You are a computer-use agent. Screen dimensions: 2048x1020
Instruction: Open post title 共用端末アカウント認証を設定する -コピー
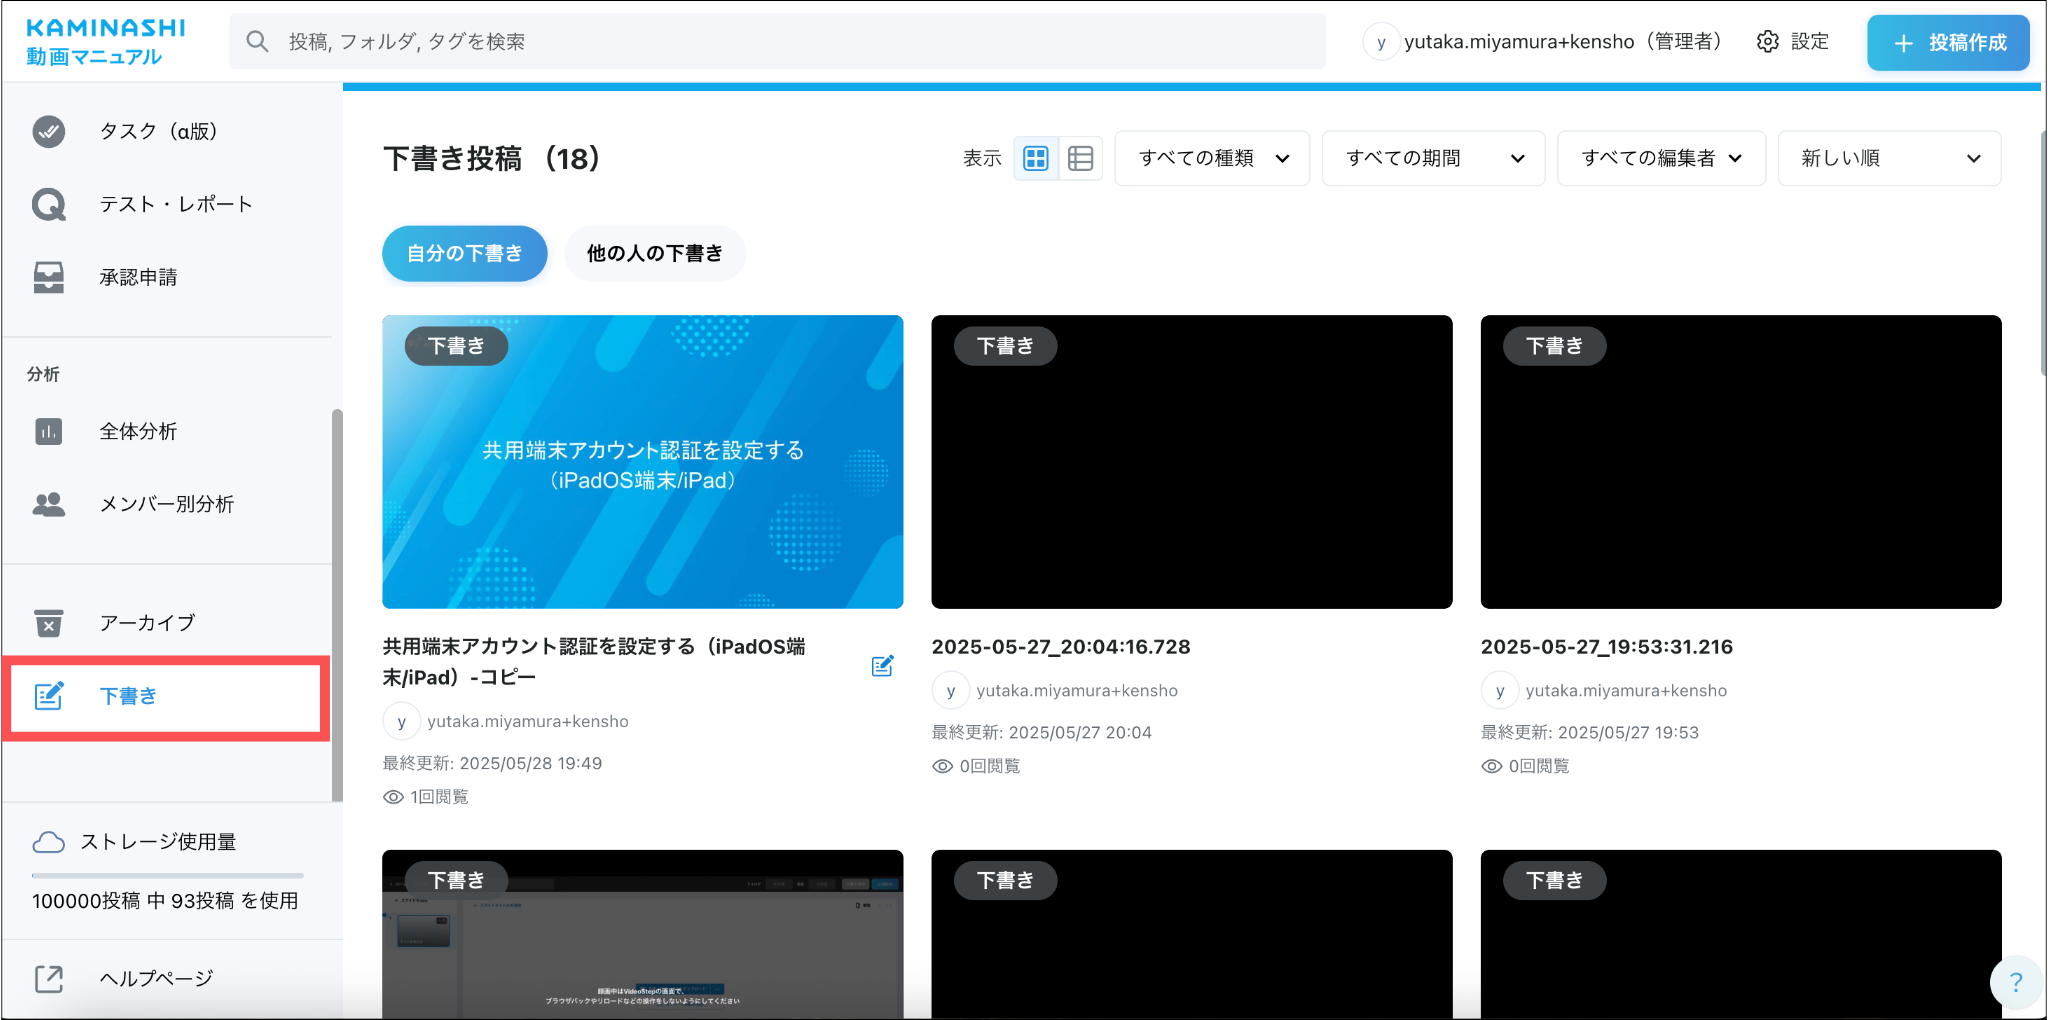coord(594,662)
